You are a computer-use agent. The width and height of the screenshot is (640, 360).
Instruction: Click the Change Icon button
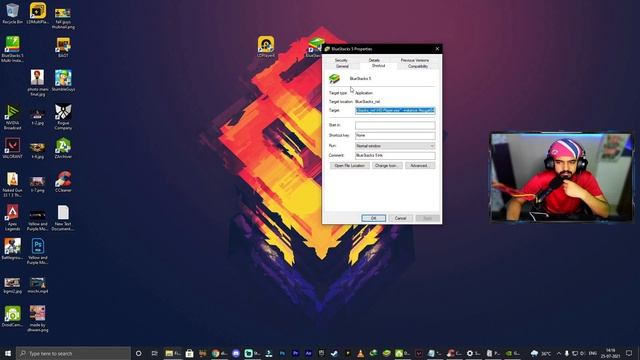[x=387, y=165]
